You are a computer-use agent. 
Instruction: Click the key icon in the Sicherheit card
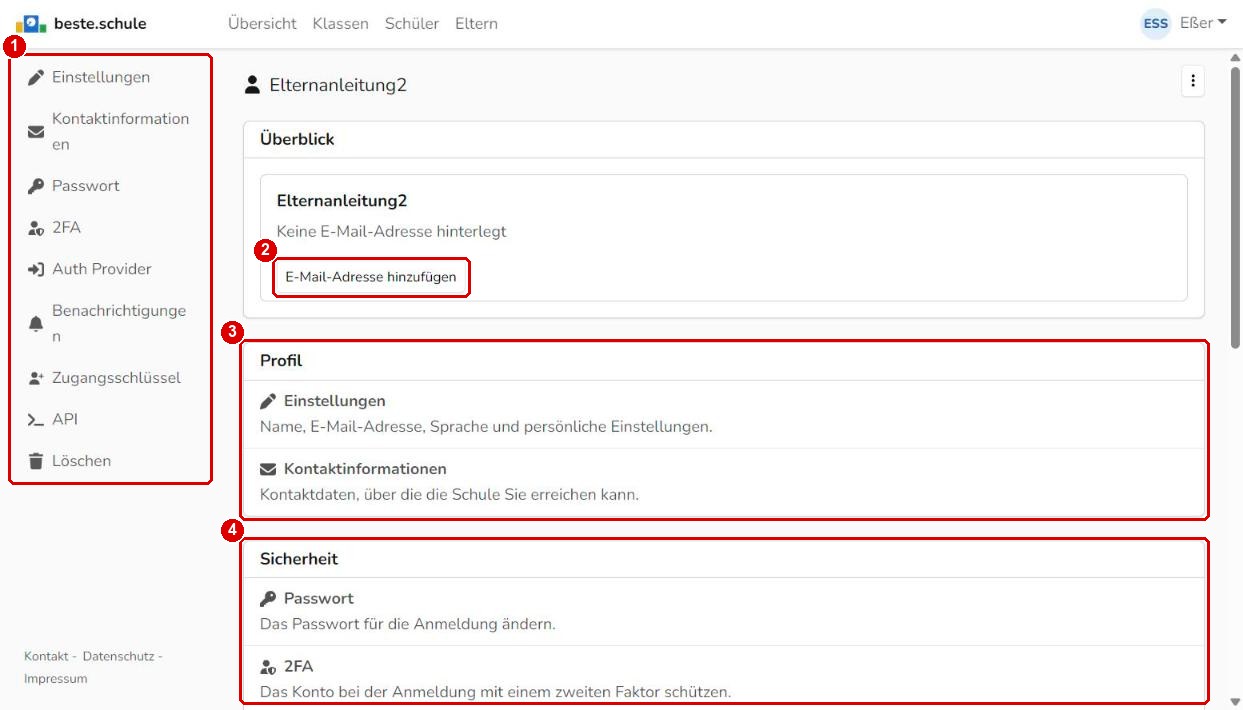267,599
